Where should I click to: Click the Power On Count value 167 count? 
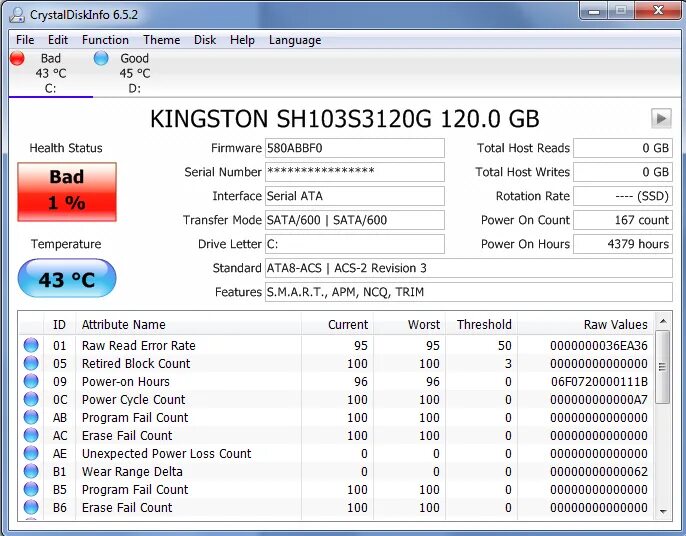click(x=623, y=220)
